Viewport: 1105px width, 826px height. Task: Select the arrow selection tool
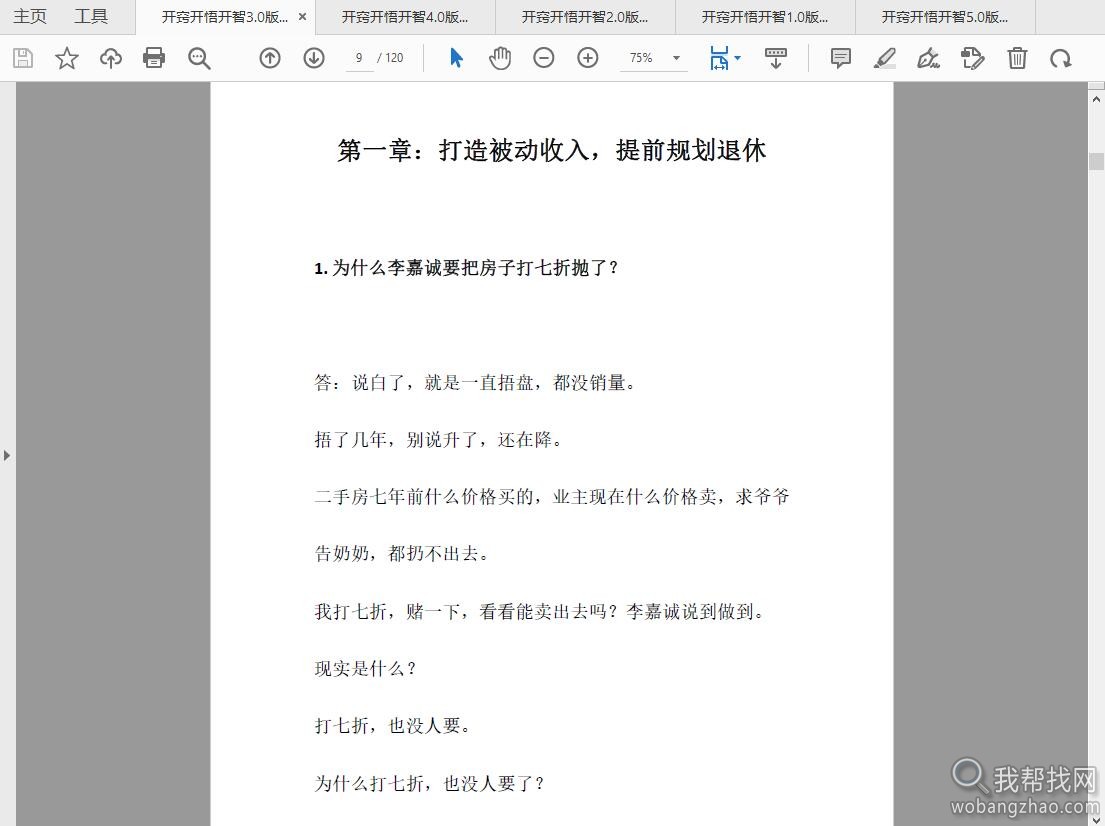[x=456, y=58]
